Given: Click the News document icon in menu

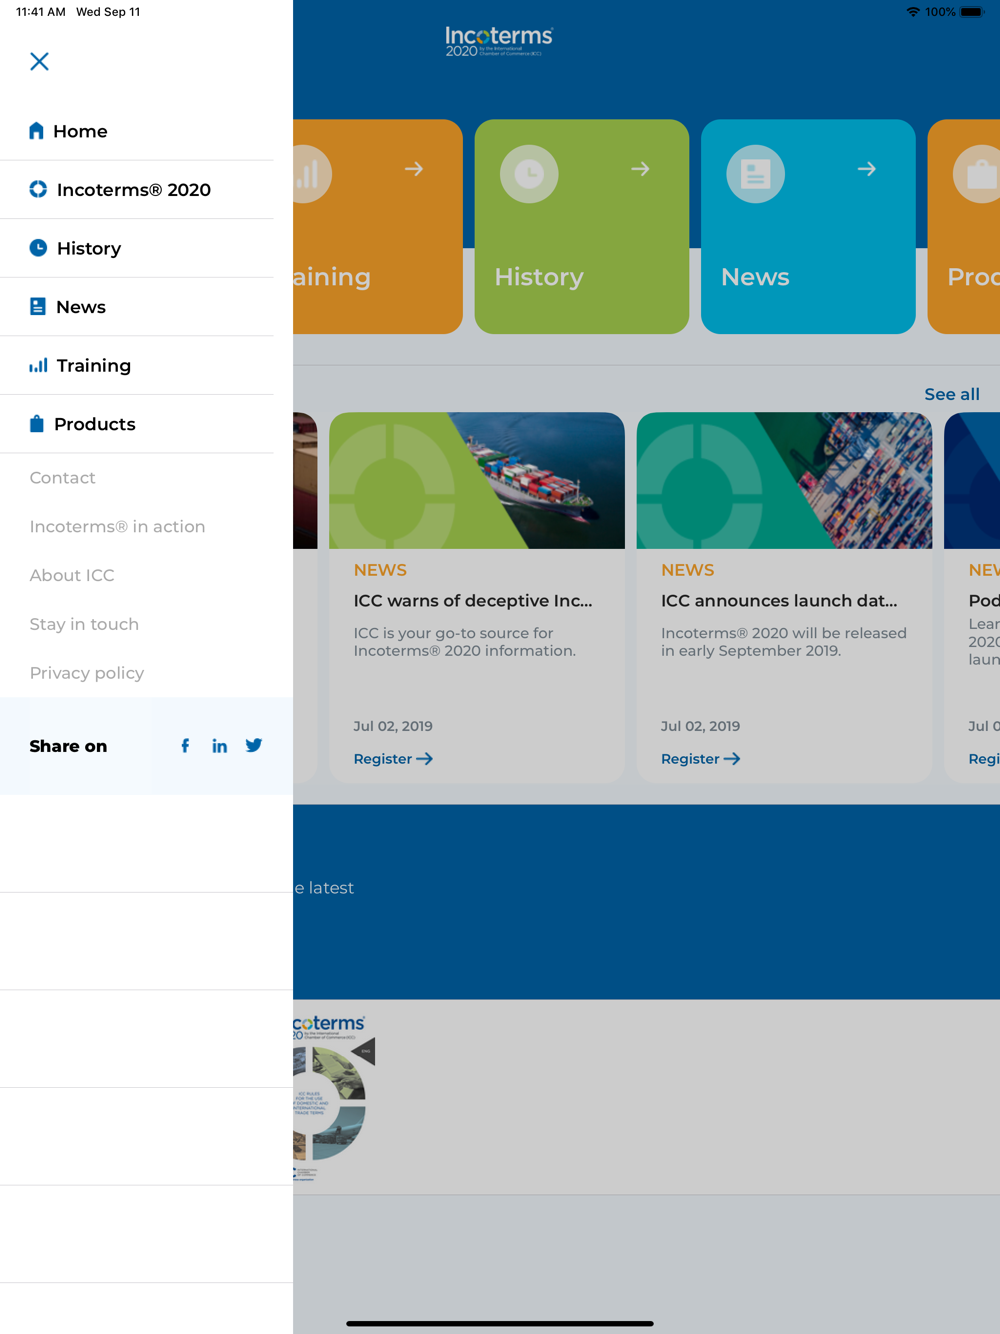Looking at the screenshot, I should click(x=37, y=306).
